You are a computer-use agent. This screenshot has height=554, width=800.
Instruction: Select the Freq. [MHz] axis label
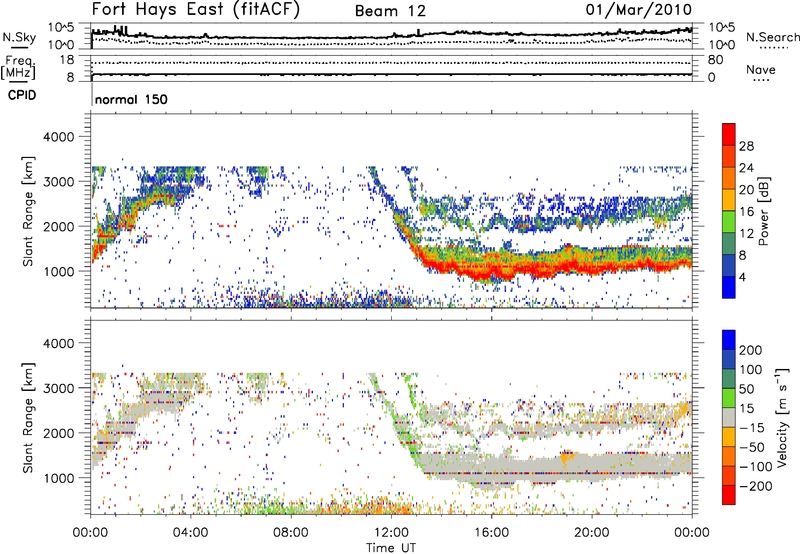[x=18, y=68]
